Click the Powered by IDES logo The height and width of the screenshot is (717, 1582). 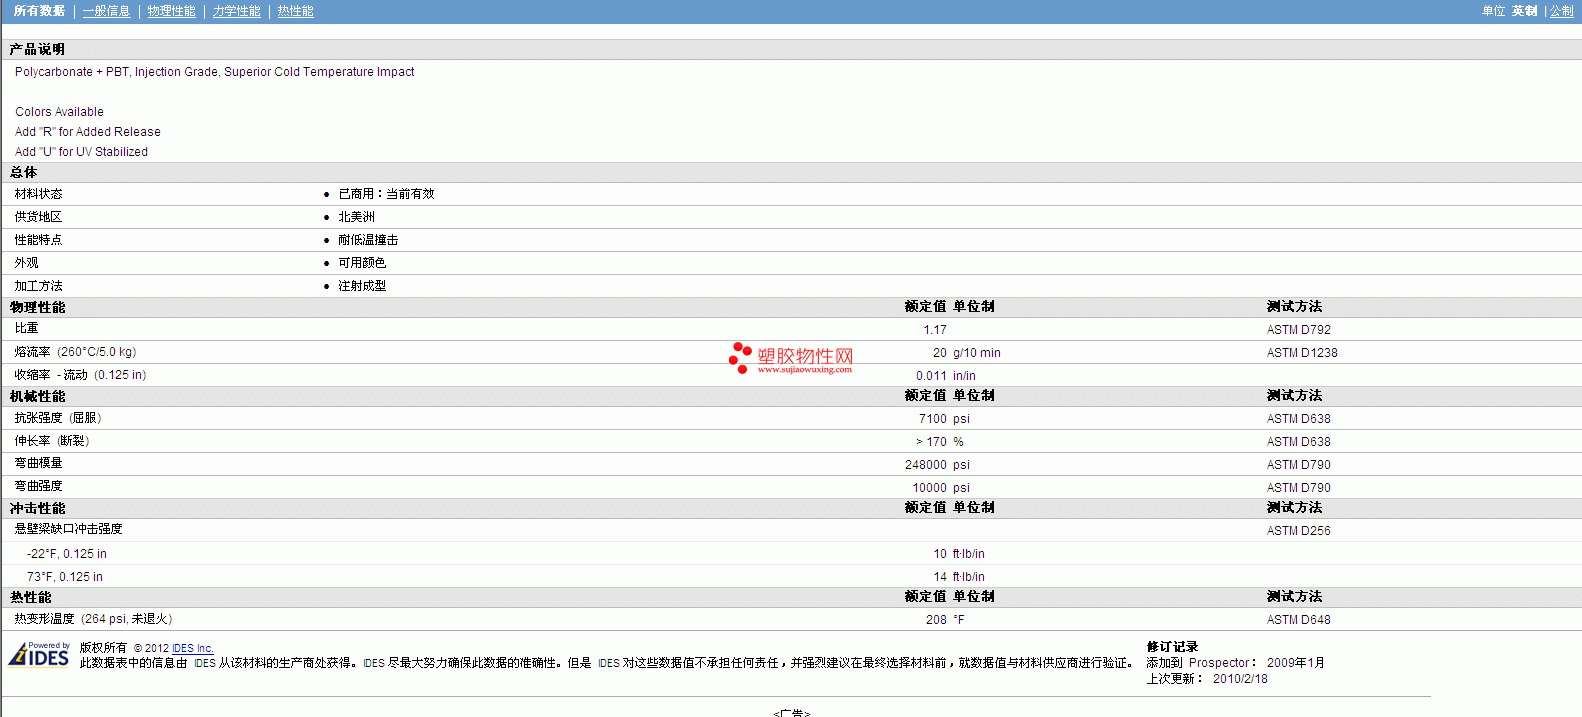pyautogui.click(x=39, y=654)
